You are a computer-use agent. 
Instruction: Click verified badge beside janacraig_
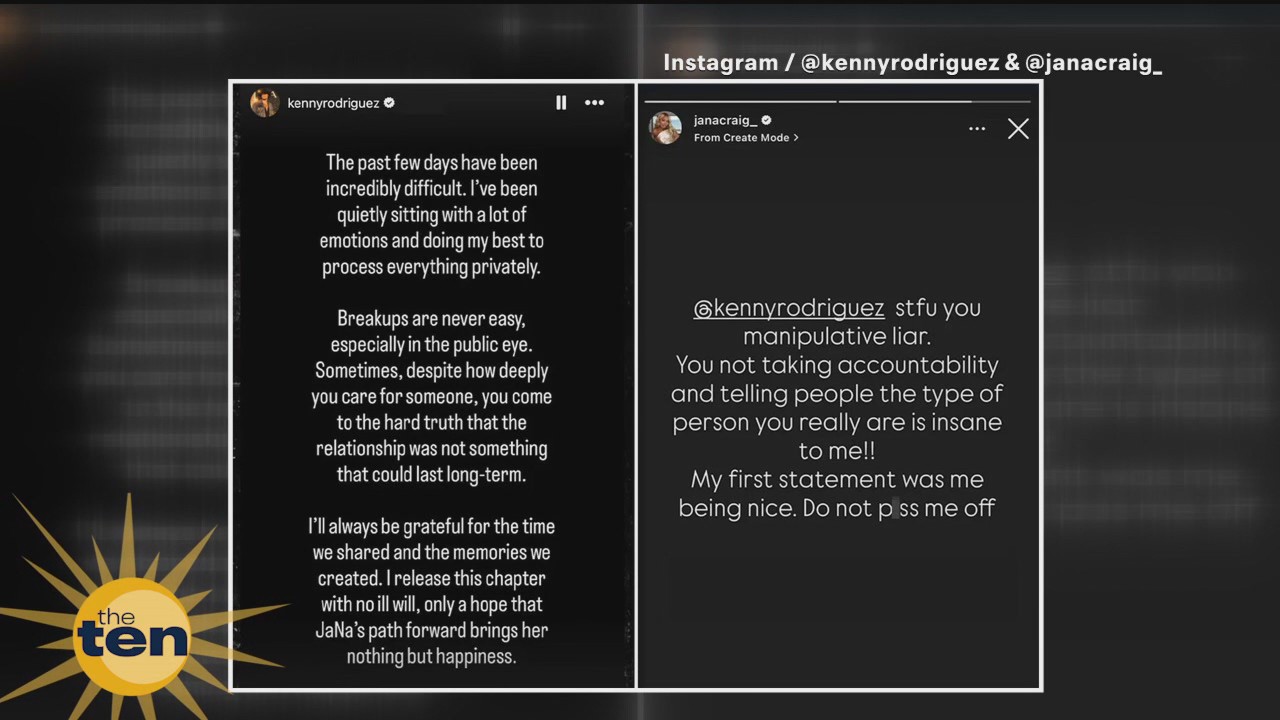(x=767, y=120)
